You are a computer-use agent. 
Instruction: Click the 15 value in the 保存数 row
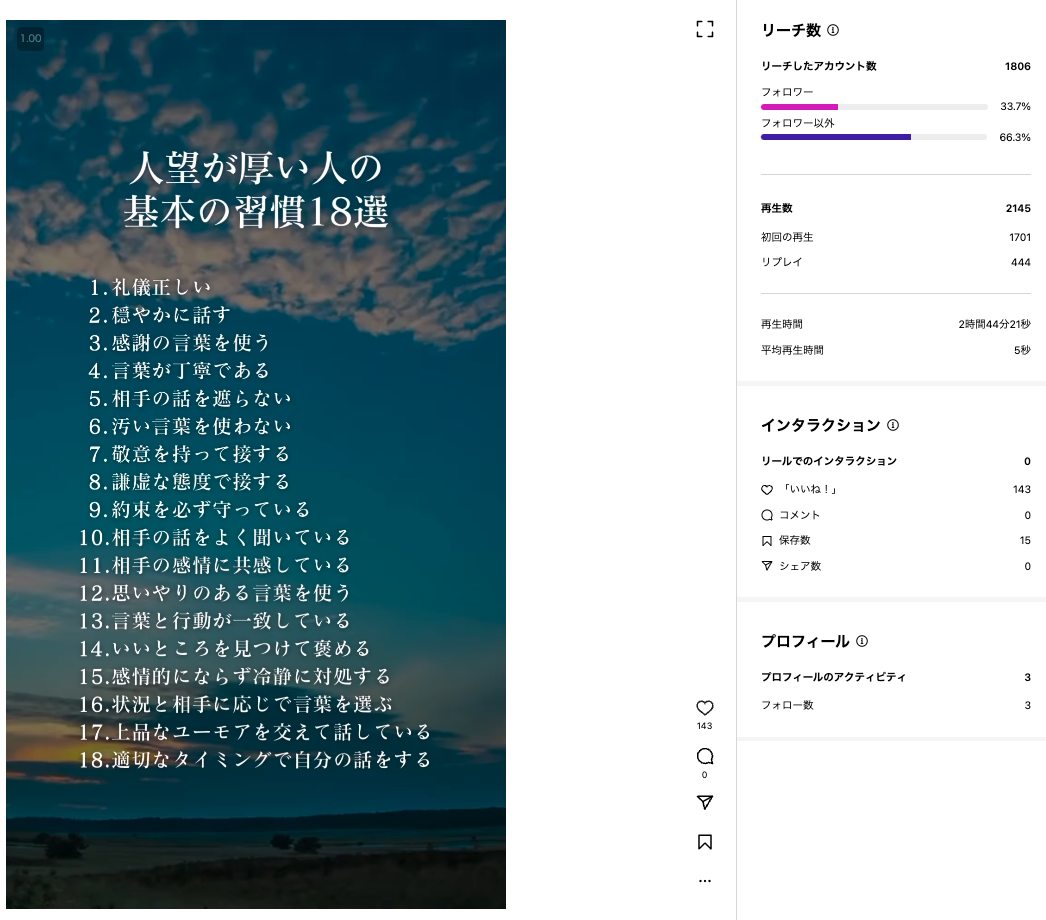pyautogui.click(x=1025, y=540)
